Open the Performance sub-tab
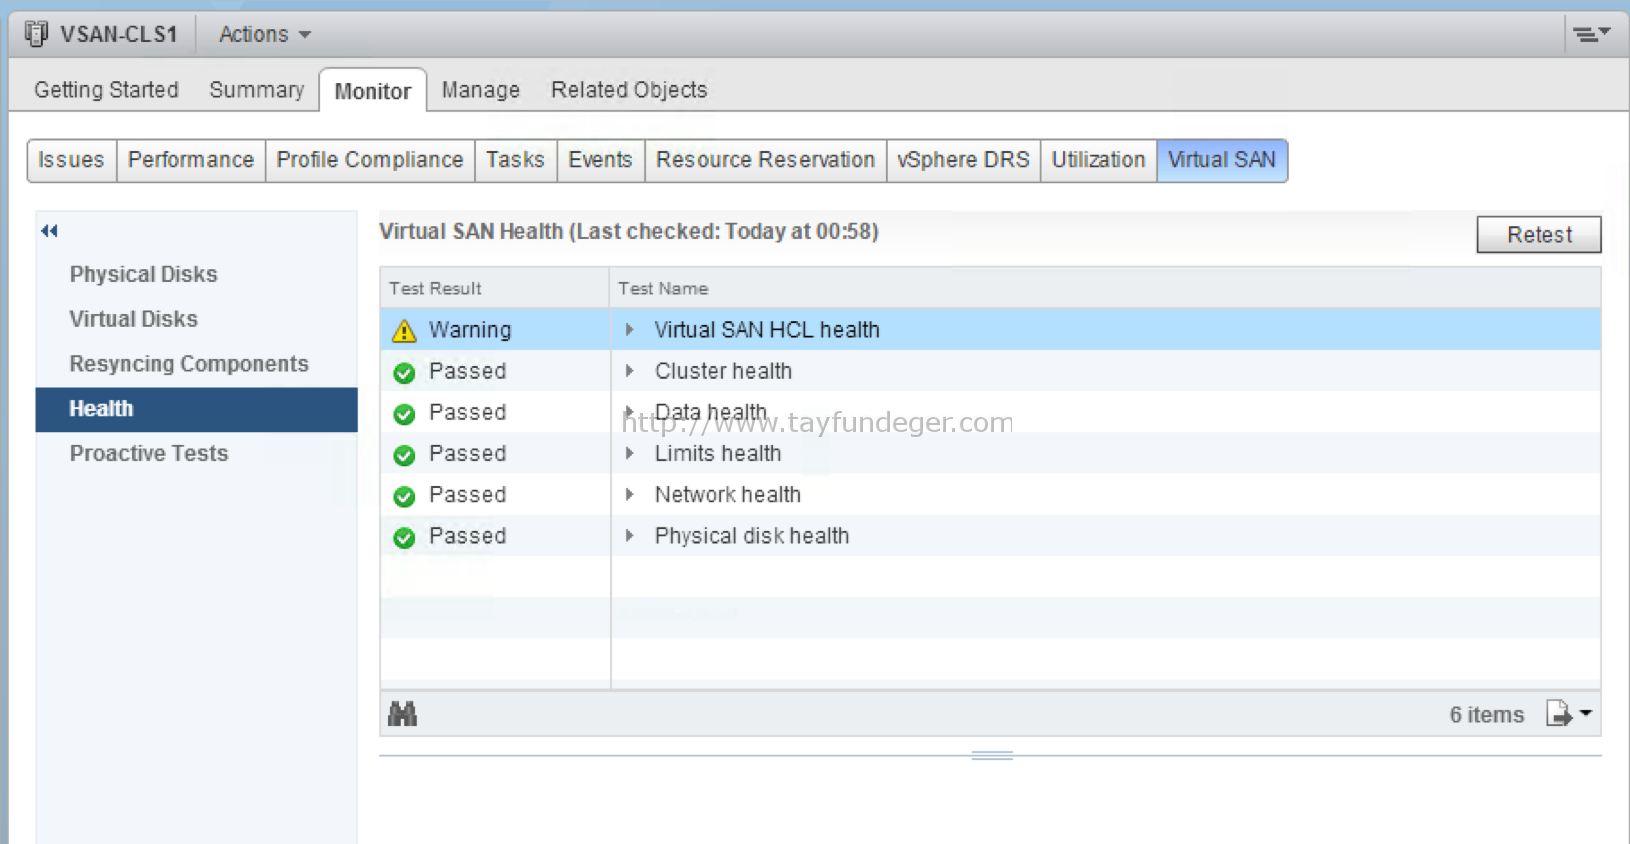Image resolution: width=1630 pixels, height=844 pixels. (x=191, y=160)
